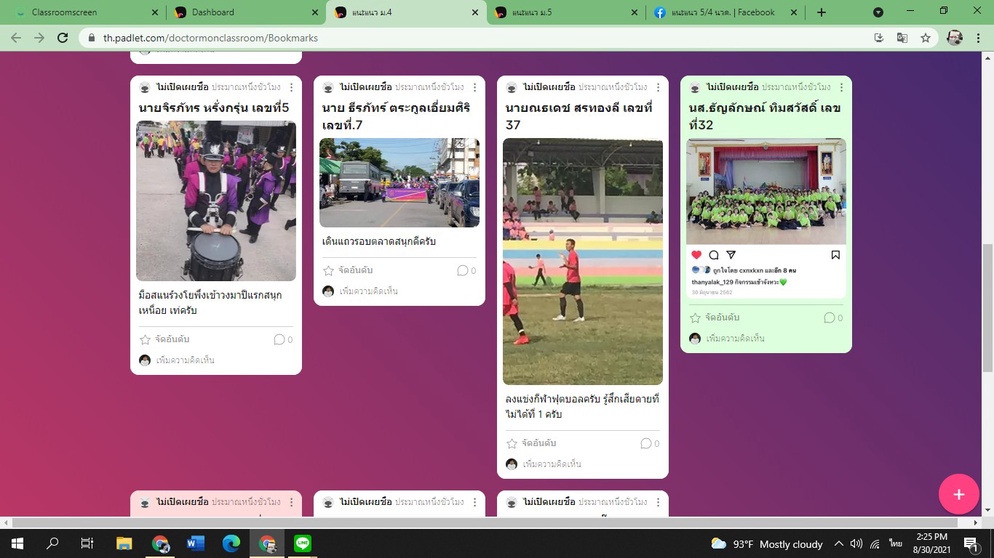Open options menu on นาย ธีรภัทร์ post

(475, 87)
